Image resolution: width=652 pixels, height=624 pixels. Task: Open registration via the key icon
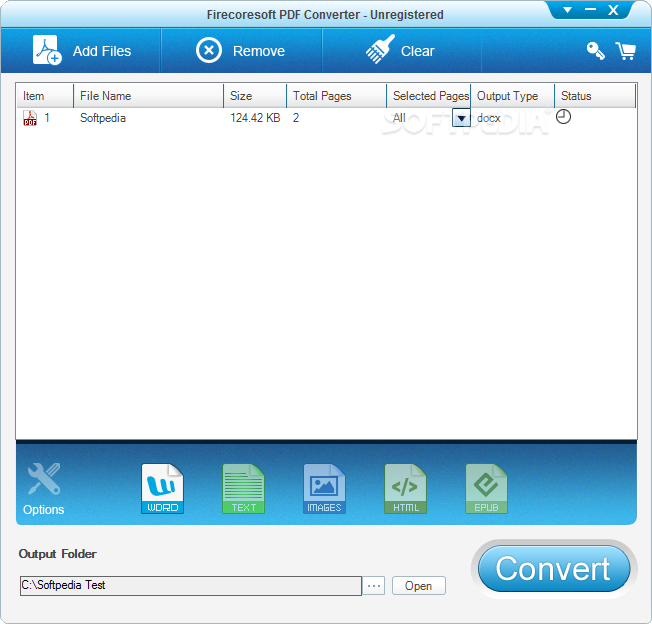coord(595,51)
